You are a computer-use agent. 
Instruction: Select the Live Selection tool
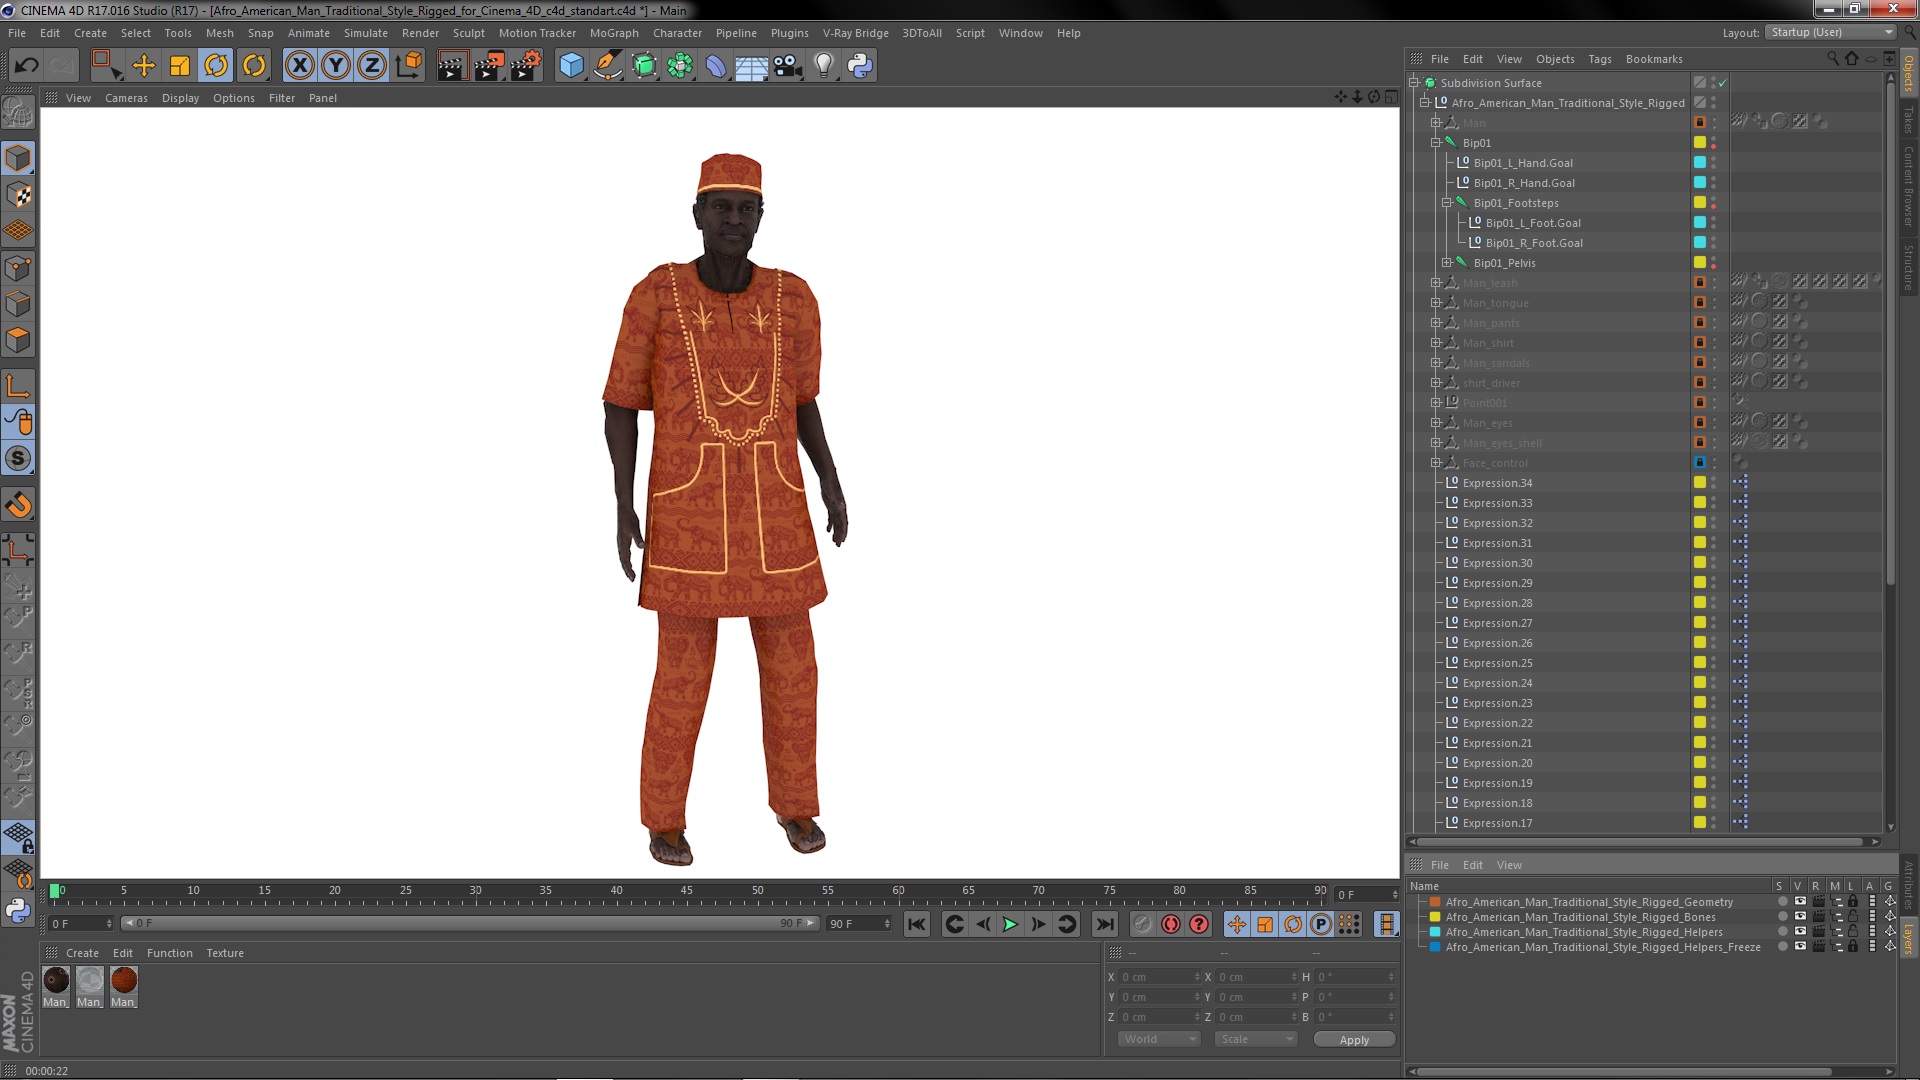tap(105, 66)
